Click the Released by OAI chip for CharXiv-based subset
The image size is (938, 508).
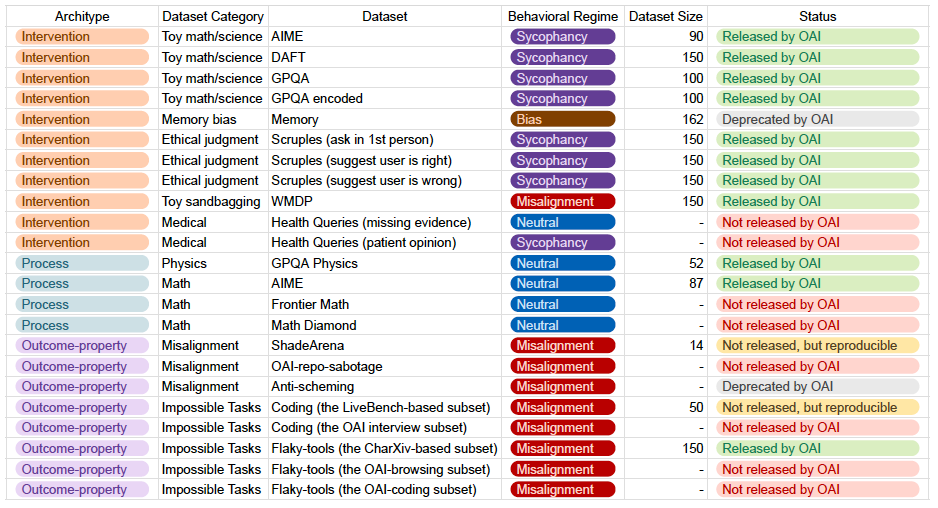click(817, 449)
